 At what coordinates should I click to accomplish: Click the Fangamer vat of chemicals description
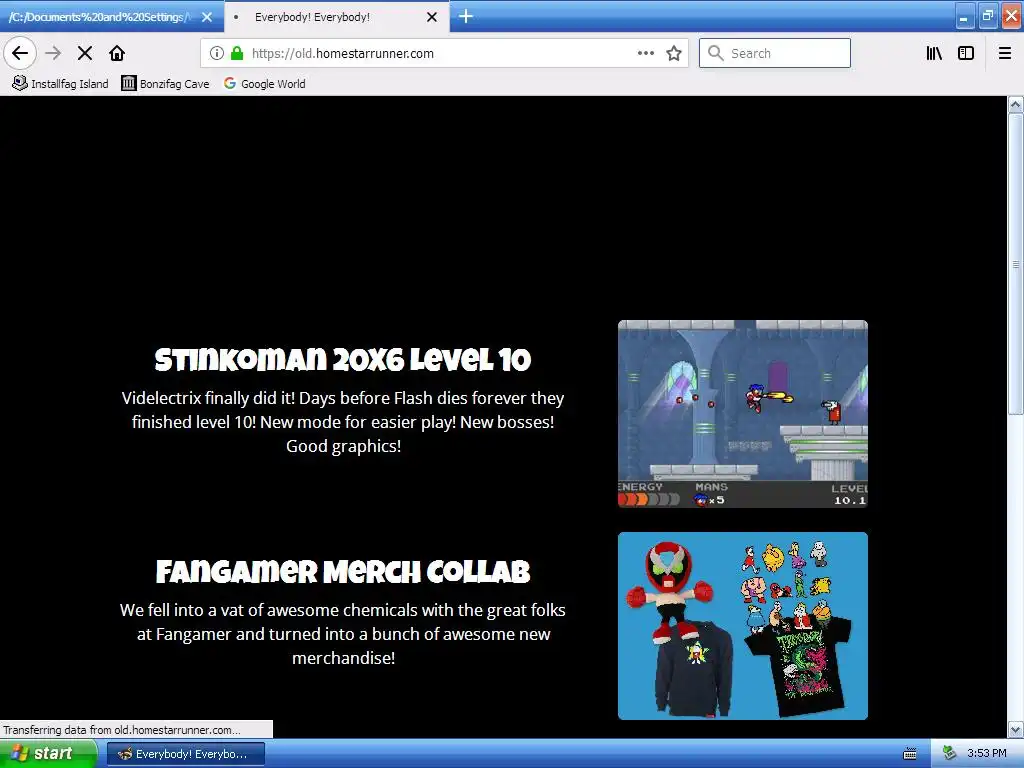pos(343,634)
